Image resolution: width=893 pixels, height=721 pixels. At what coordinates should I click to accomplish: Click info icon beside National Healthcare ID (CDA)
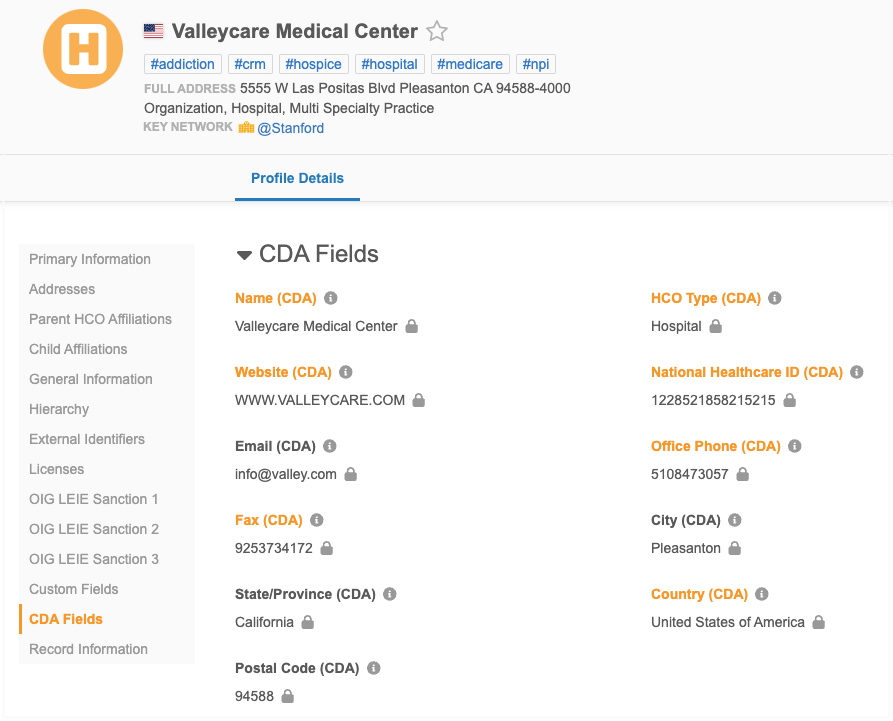[x=857, y=372]
